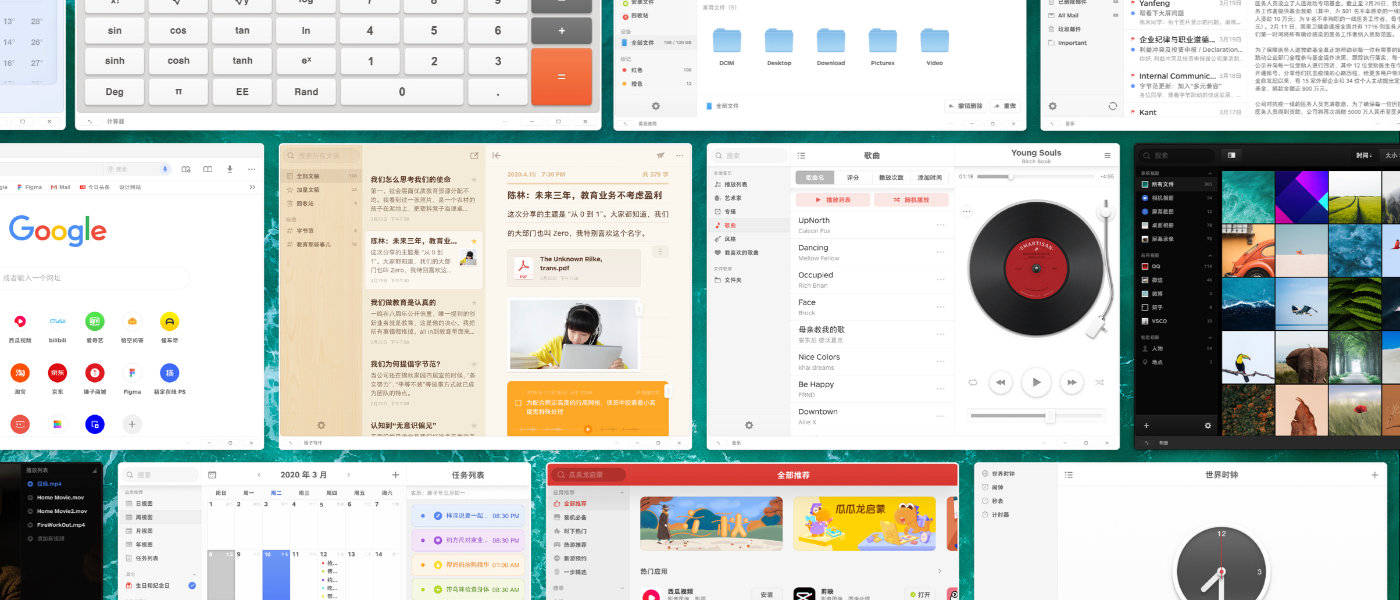The height and width of the screenshot is (600, 1400).
Task: Click the add shortcut plus icon in browser
Action: [x=132, y=424]
